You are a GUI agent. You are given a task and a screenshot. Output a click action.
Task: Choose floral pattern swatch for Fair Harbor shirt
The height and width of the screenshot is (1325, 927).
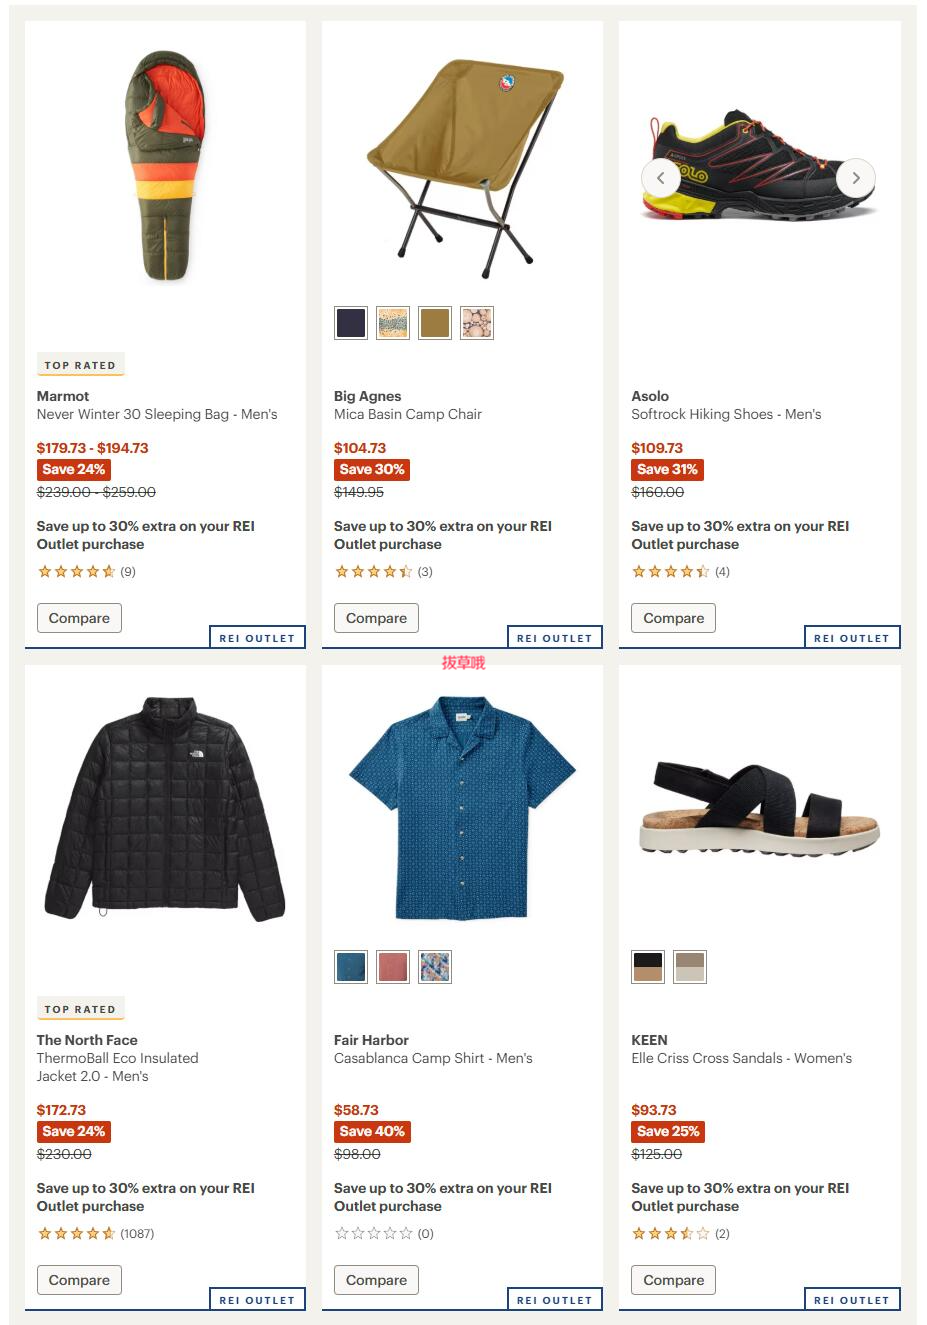(435, 967)
